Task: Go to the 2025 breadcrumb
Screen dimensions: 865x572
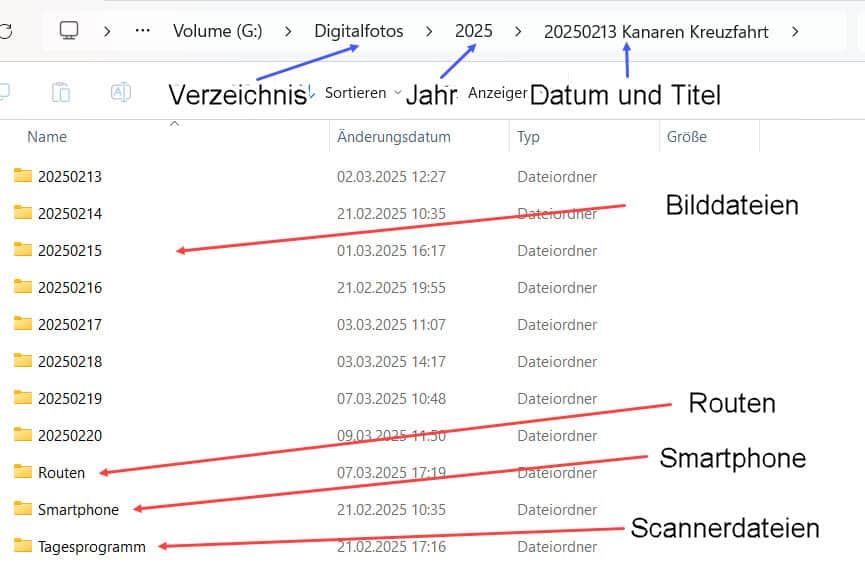Action: 473,31
